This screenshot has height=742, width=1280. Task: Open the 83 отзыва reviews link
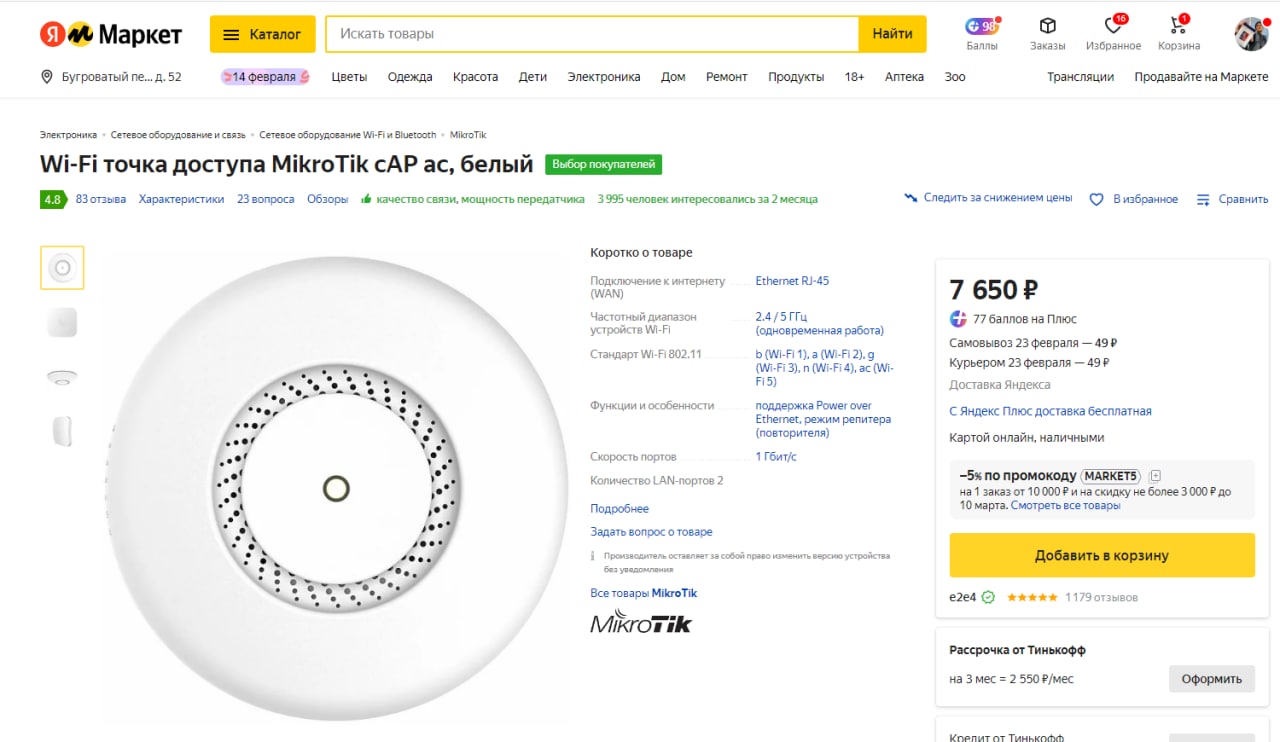pyautogui.click(x=101, y=199)
